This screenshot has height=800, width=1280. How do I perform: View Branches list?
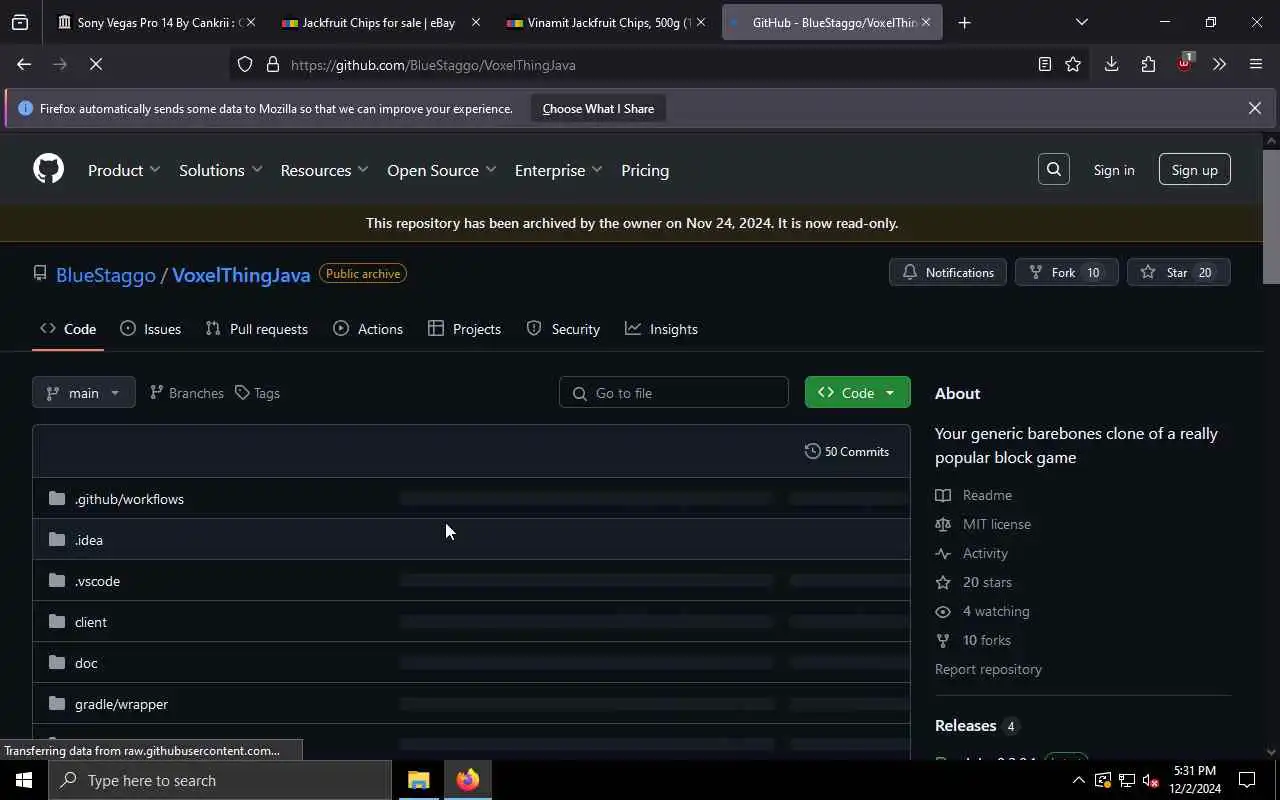[x=186, y=393]
